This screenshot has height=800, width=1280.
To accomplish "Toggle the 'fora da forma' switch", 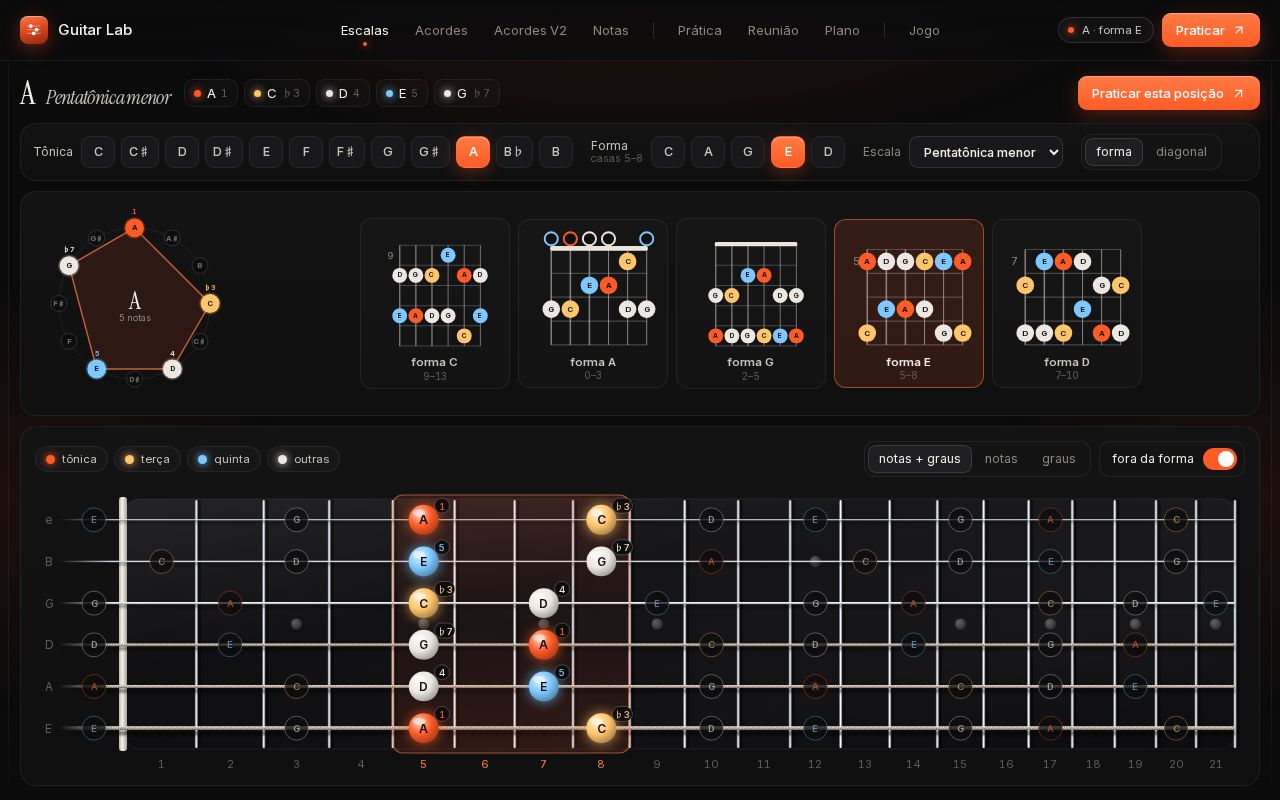I will [1220, 459].
